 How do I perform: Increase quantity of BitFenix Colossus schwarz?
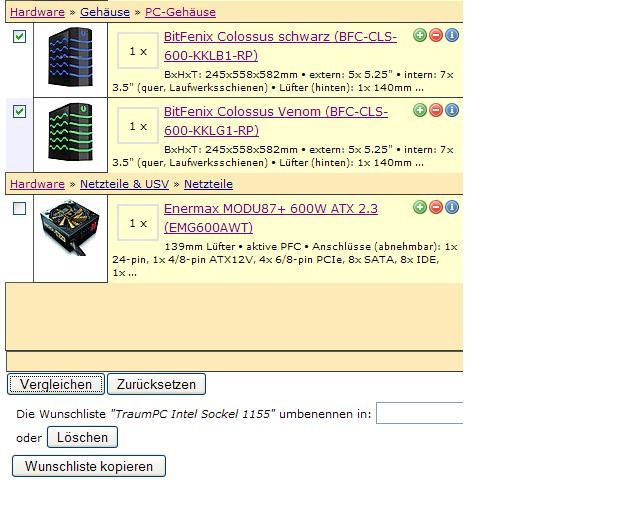coord(420,36)
